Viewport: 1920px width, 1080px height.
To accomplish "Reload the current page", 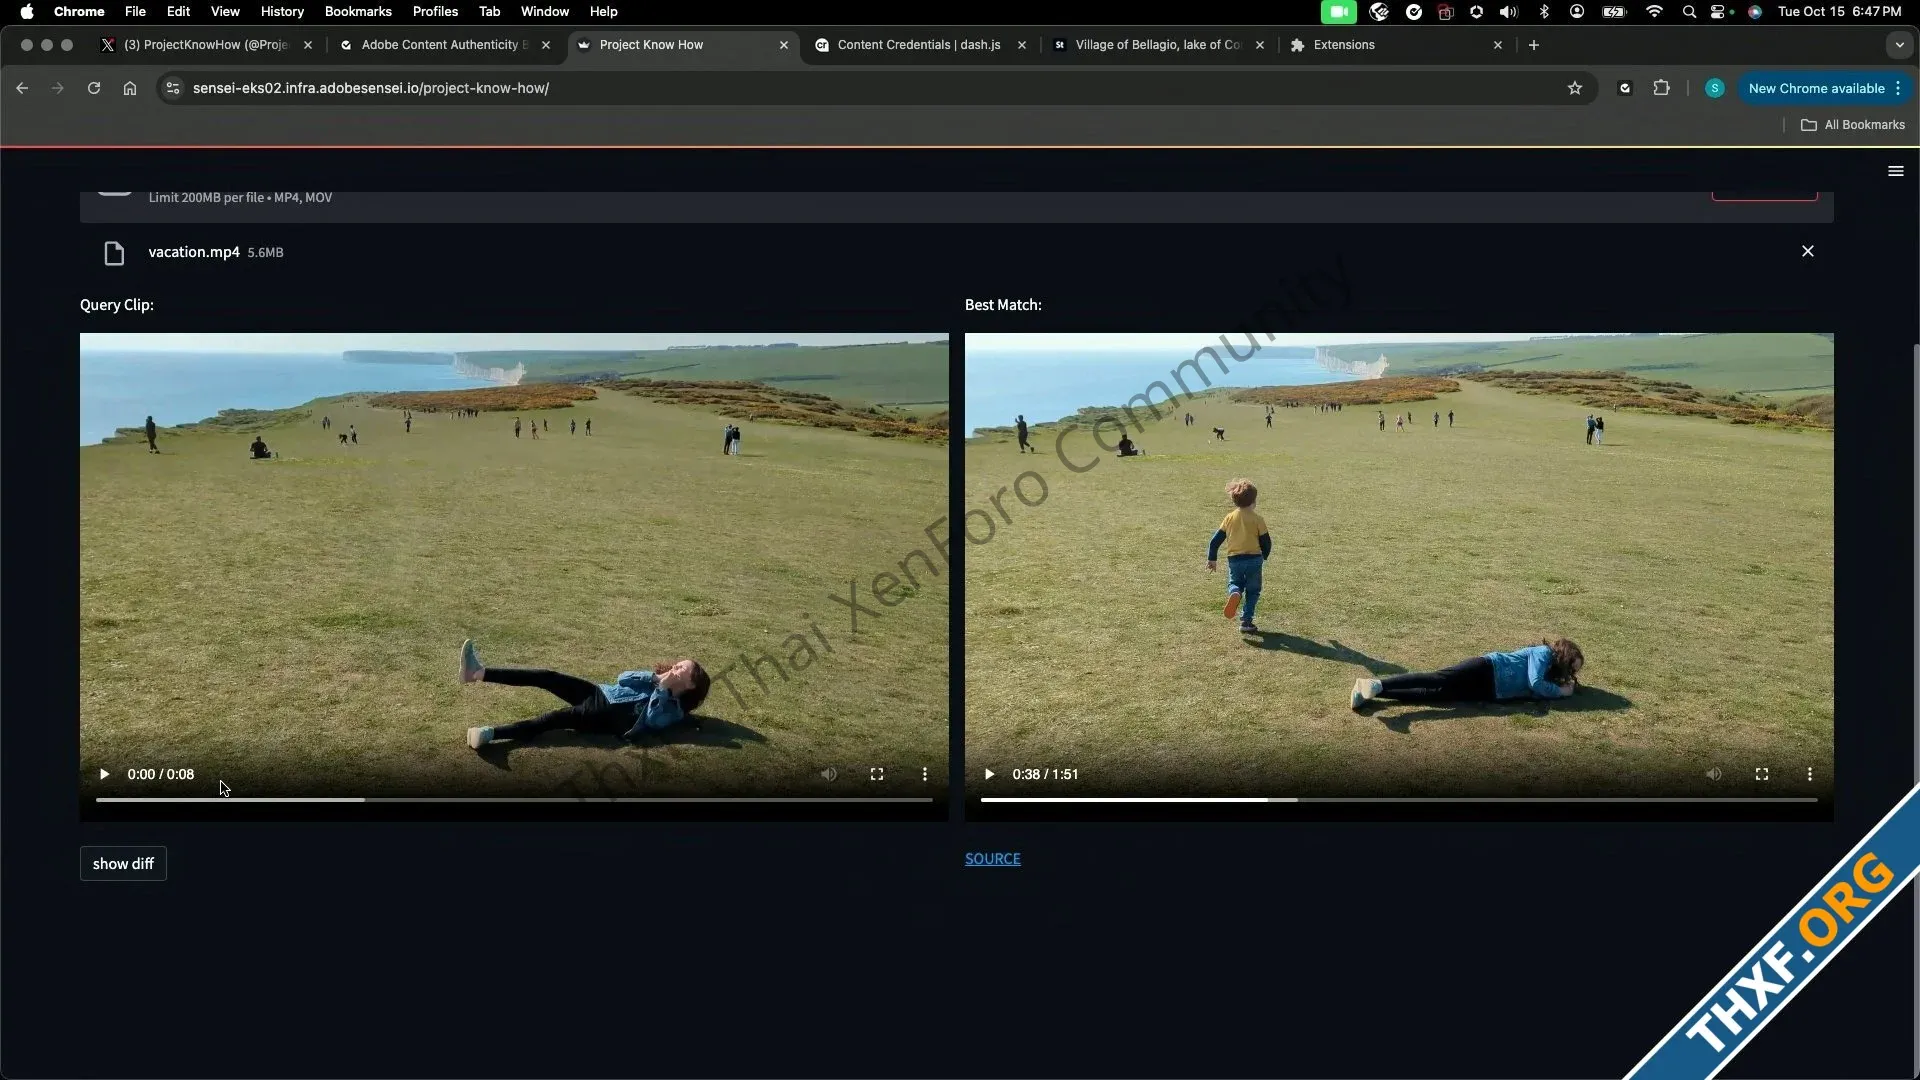I will 94,88.
